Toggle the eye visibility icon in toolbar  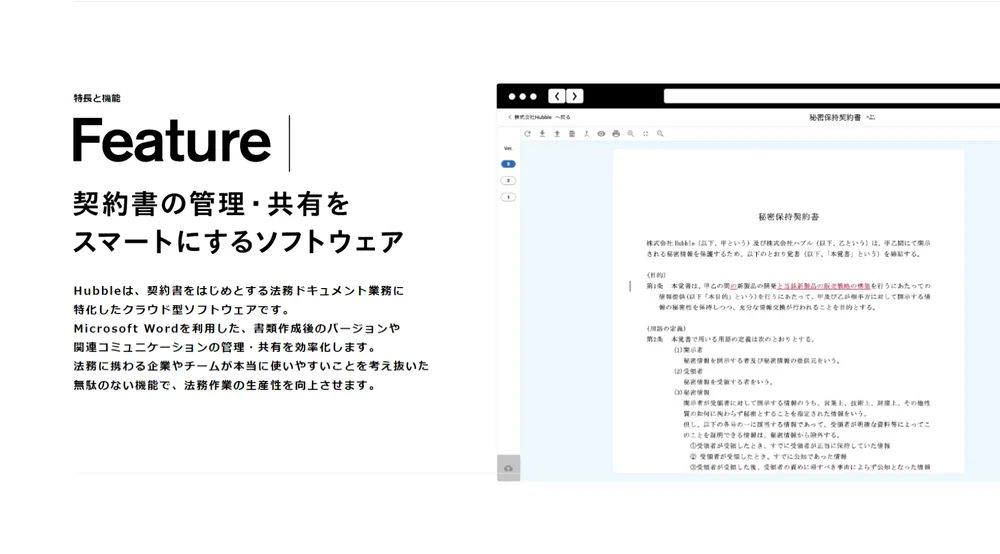pos(601,134)
